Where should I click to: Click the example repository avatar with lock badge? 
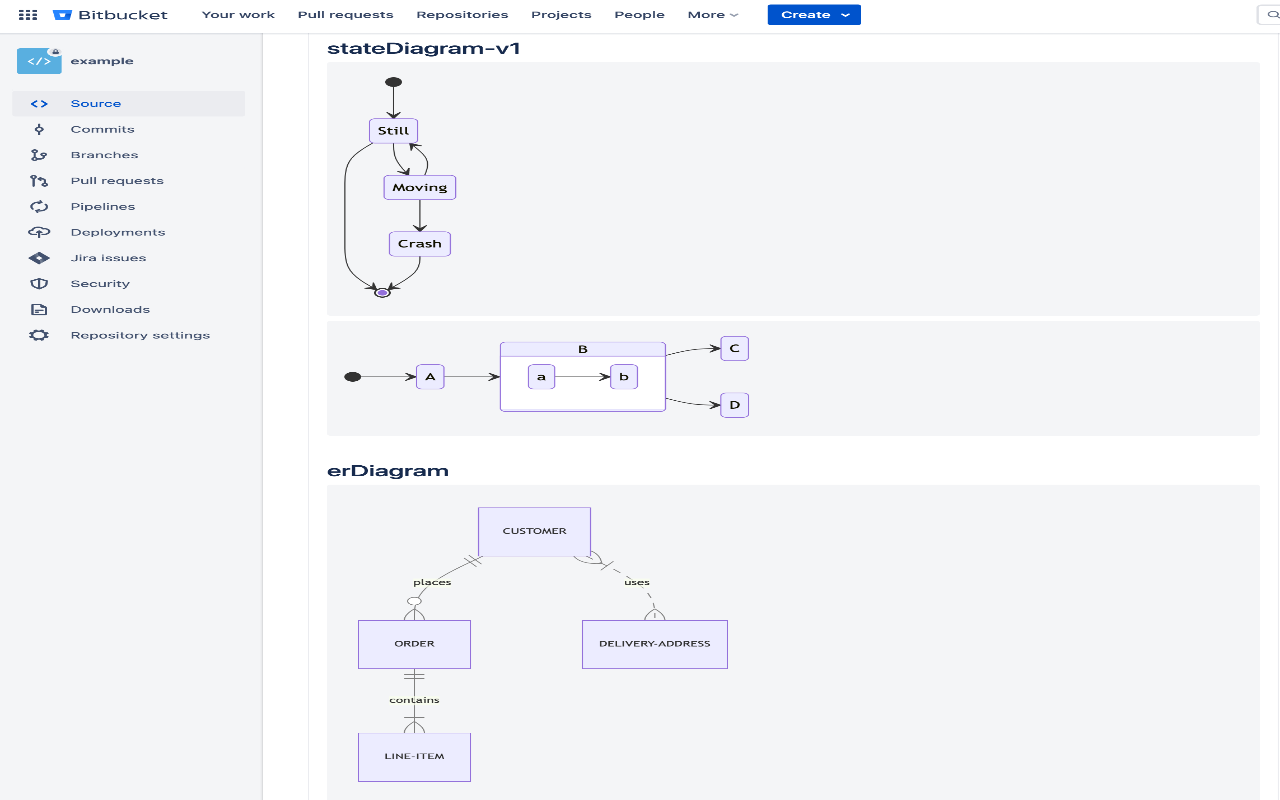tap(39, 60)
